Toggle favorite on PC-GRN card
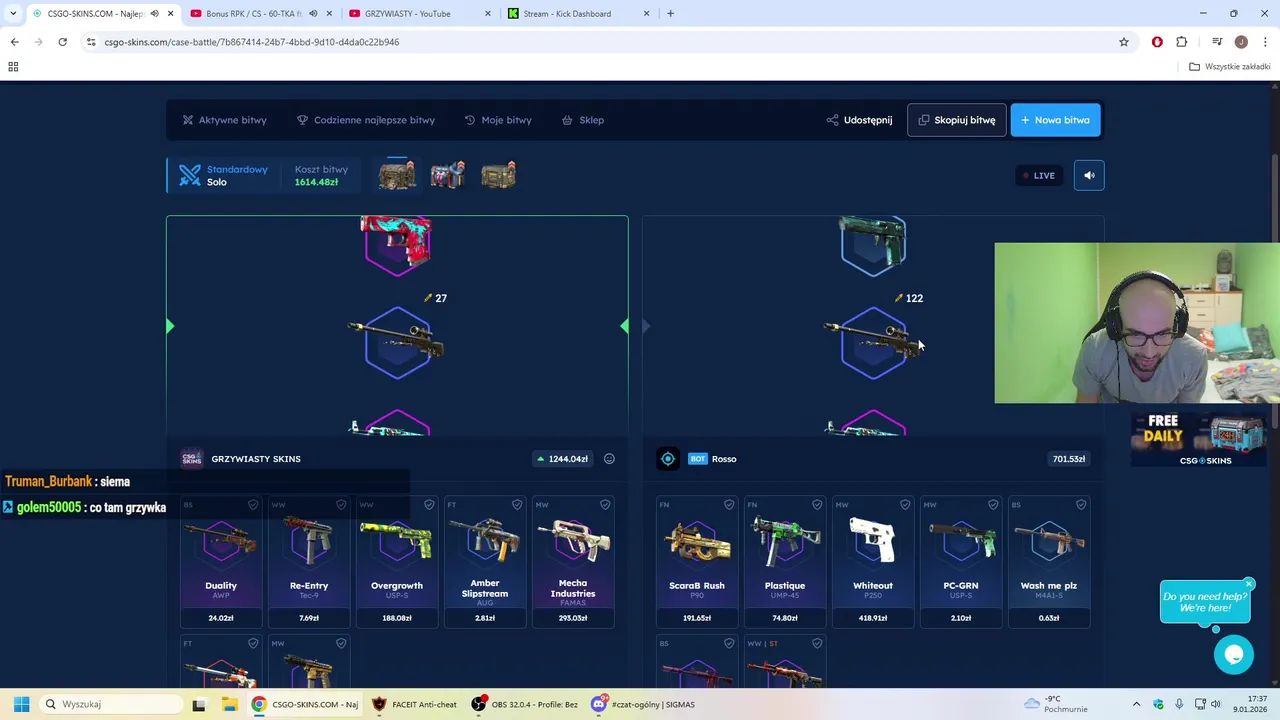 tap(993, 505)
